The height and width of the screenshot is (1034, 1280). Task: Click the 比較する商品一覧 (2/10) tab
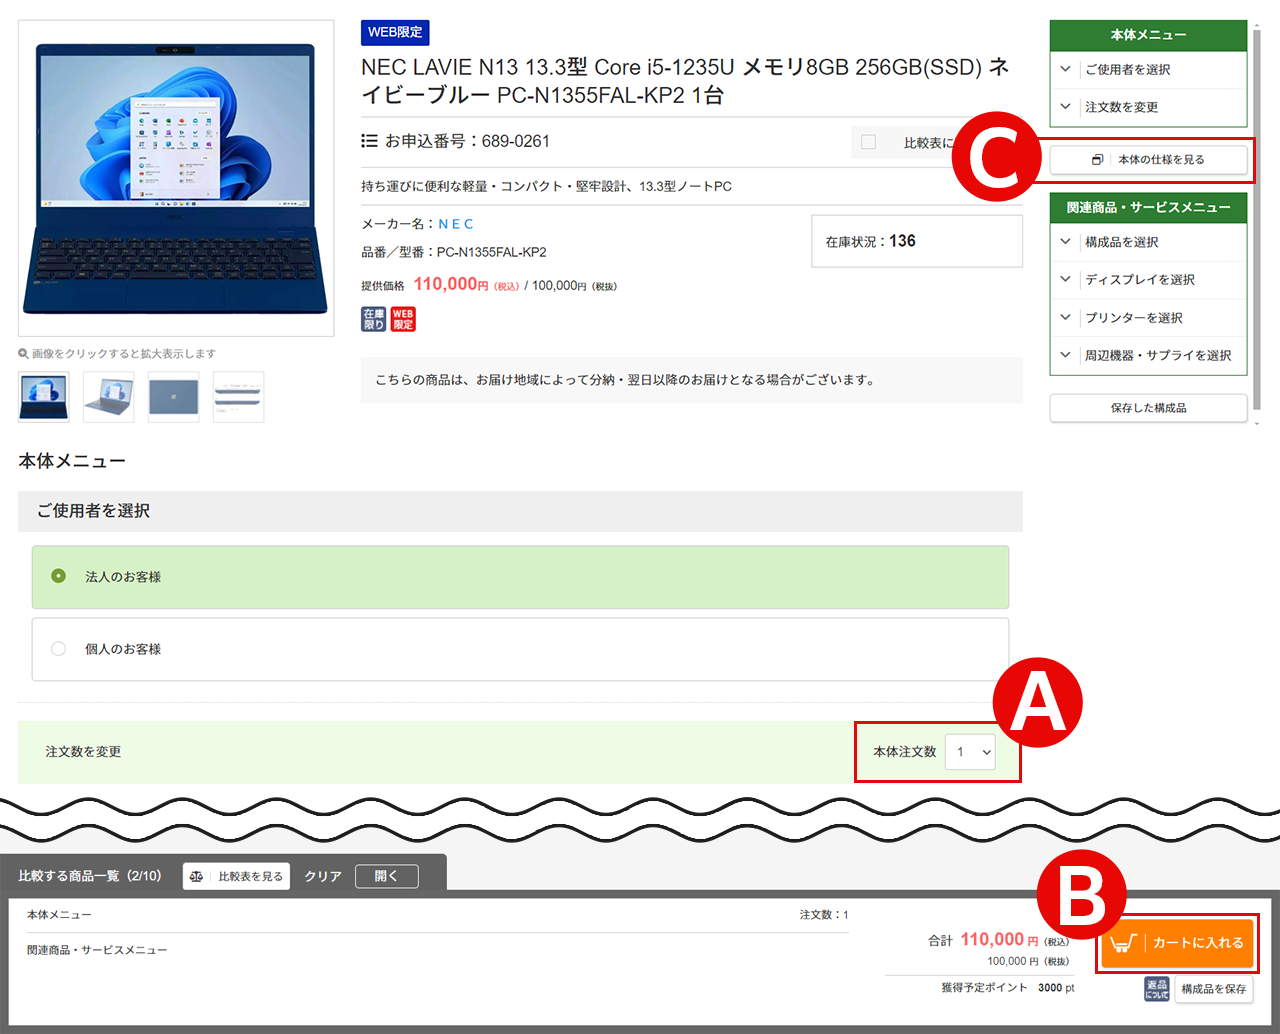click(90, 876)
